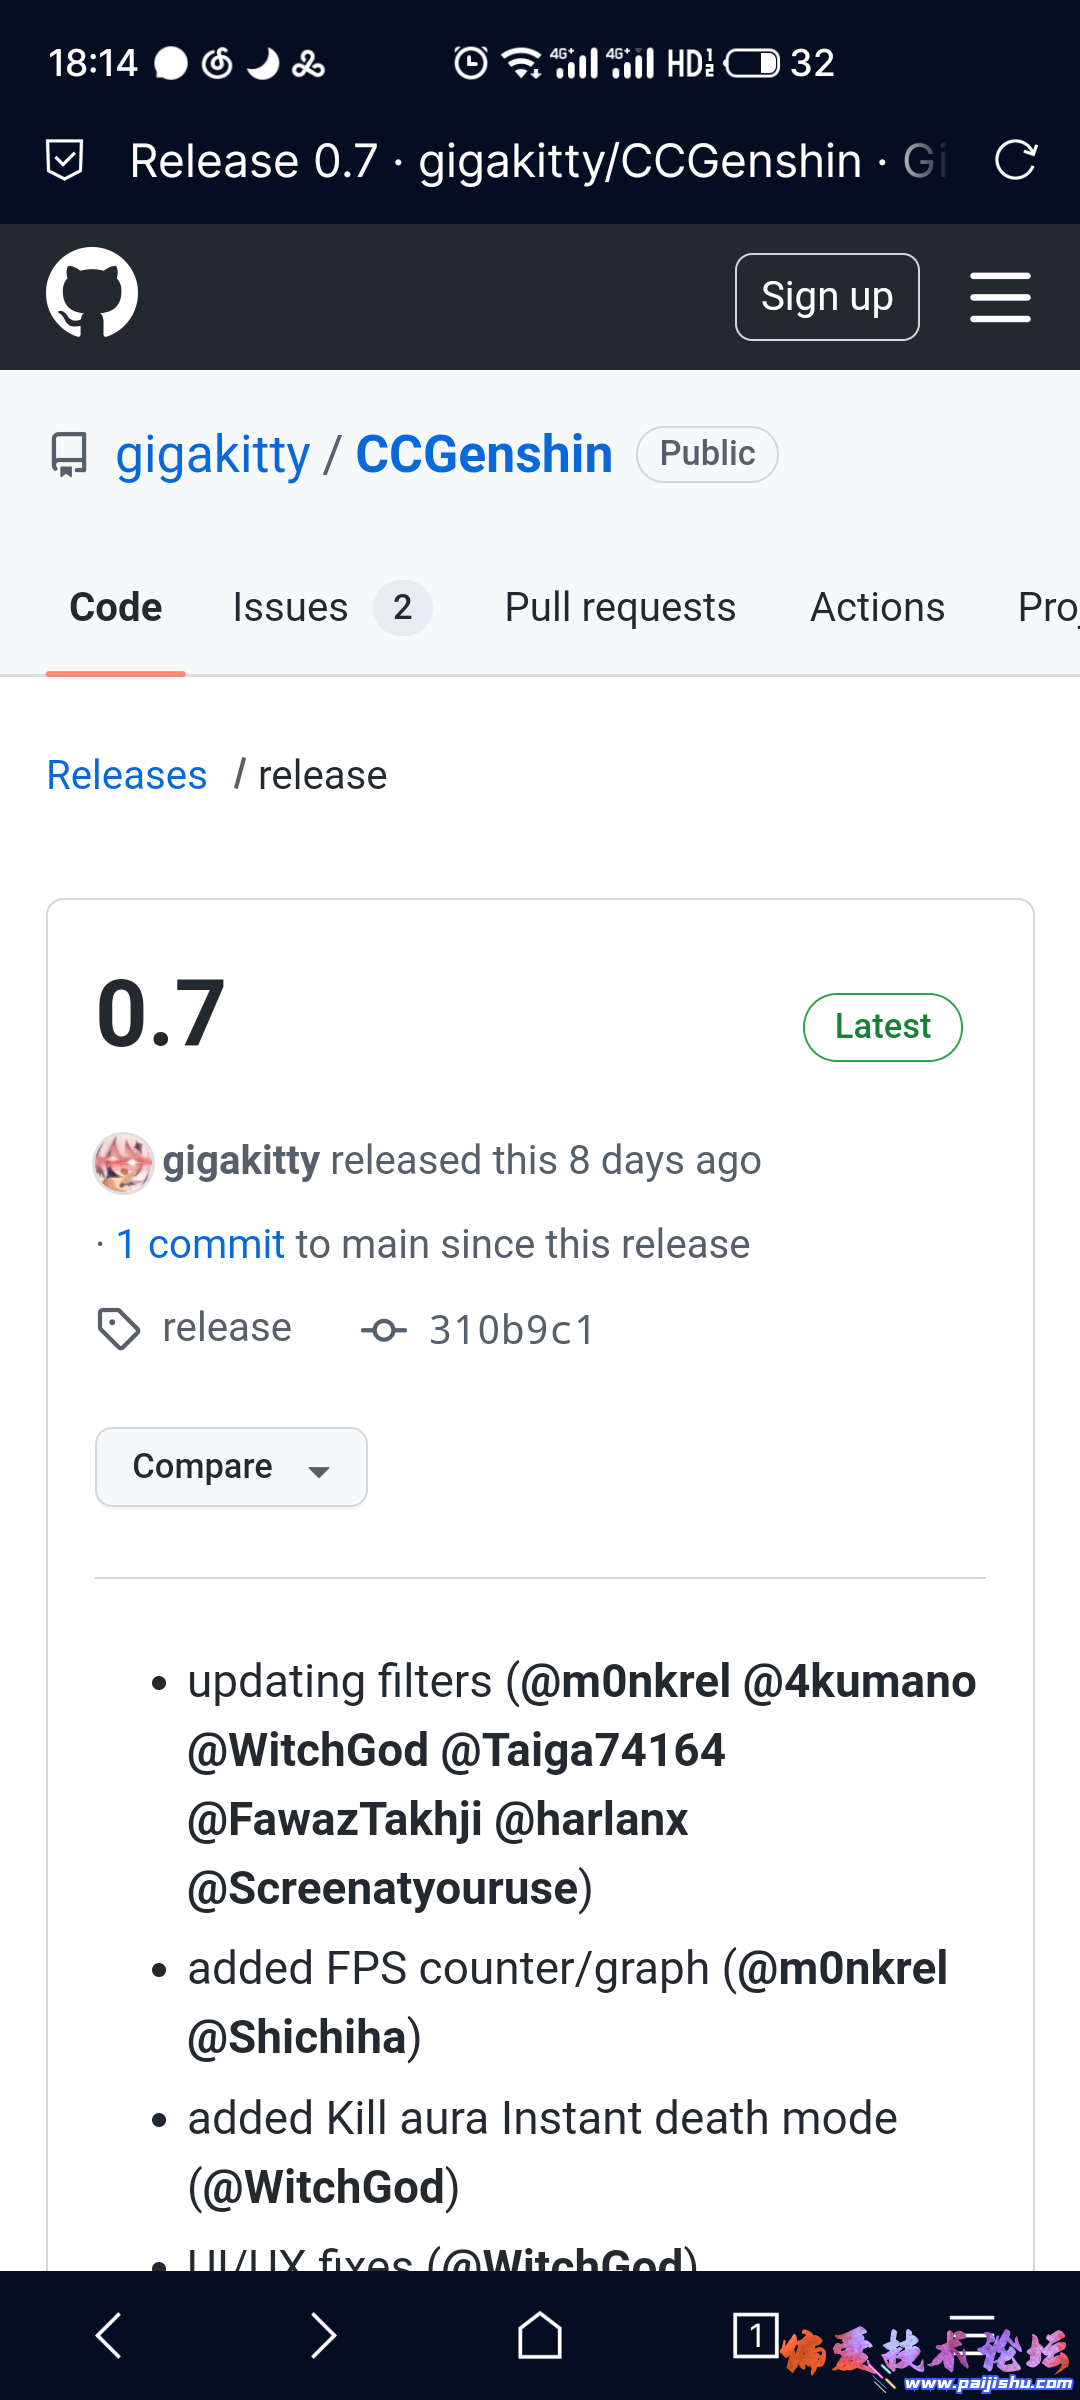Screen dimensions: 1080x2400
Task: Select the release tag icon
Action: coord(119,1328)
